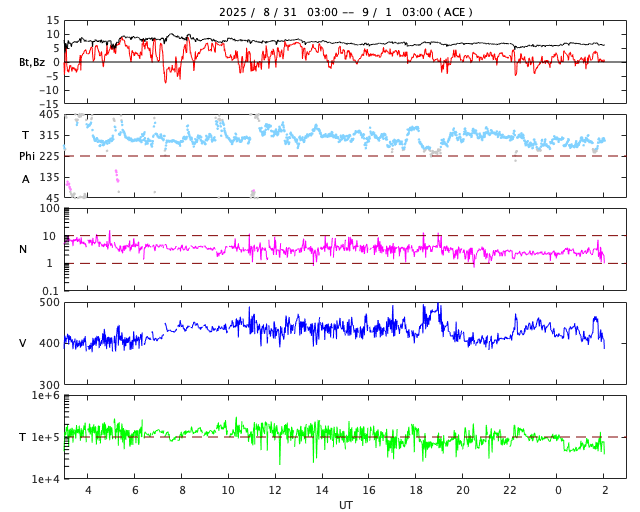Image resolution: width=640 pixels, height=512 pixels.
Task: Click the 14 hour label on the UT axis
Action: point(322,490)
